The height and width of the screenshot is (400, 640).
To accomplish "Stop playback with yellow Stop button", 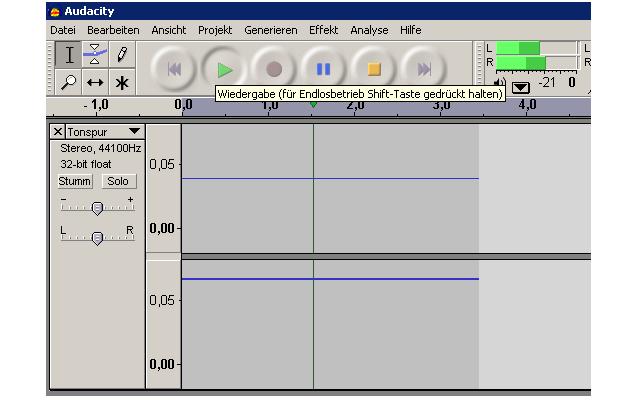I will (x=374, y=69).
